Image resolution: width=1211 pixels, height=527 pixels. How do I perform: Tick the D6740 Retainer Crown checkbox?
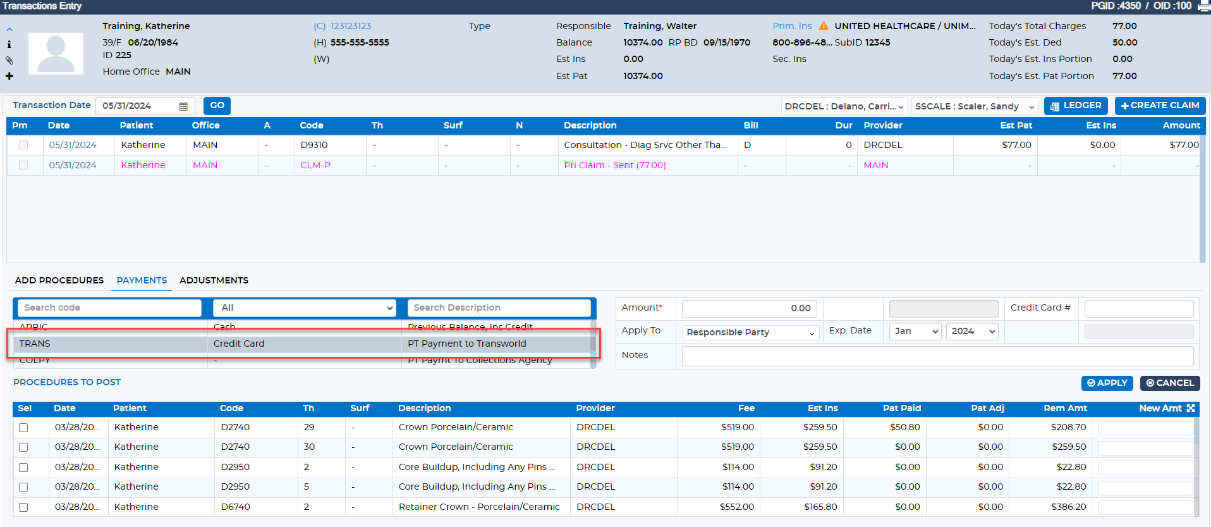(x=24, y=507)
